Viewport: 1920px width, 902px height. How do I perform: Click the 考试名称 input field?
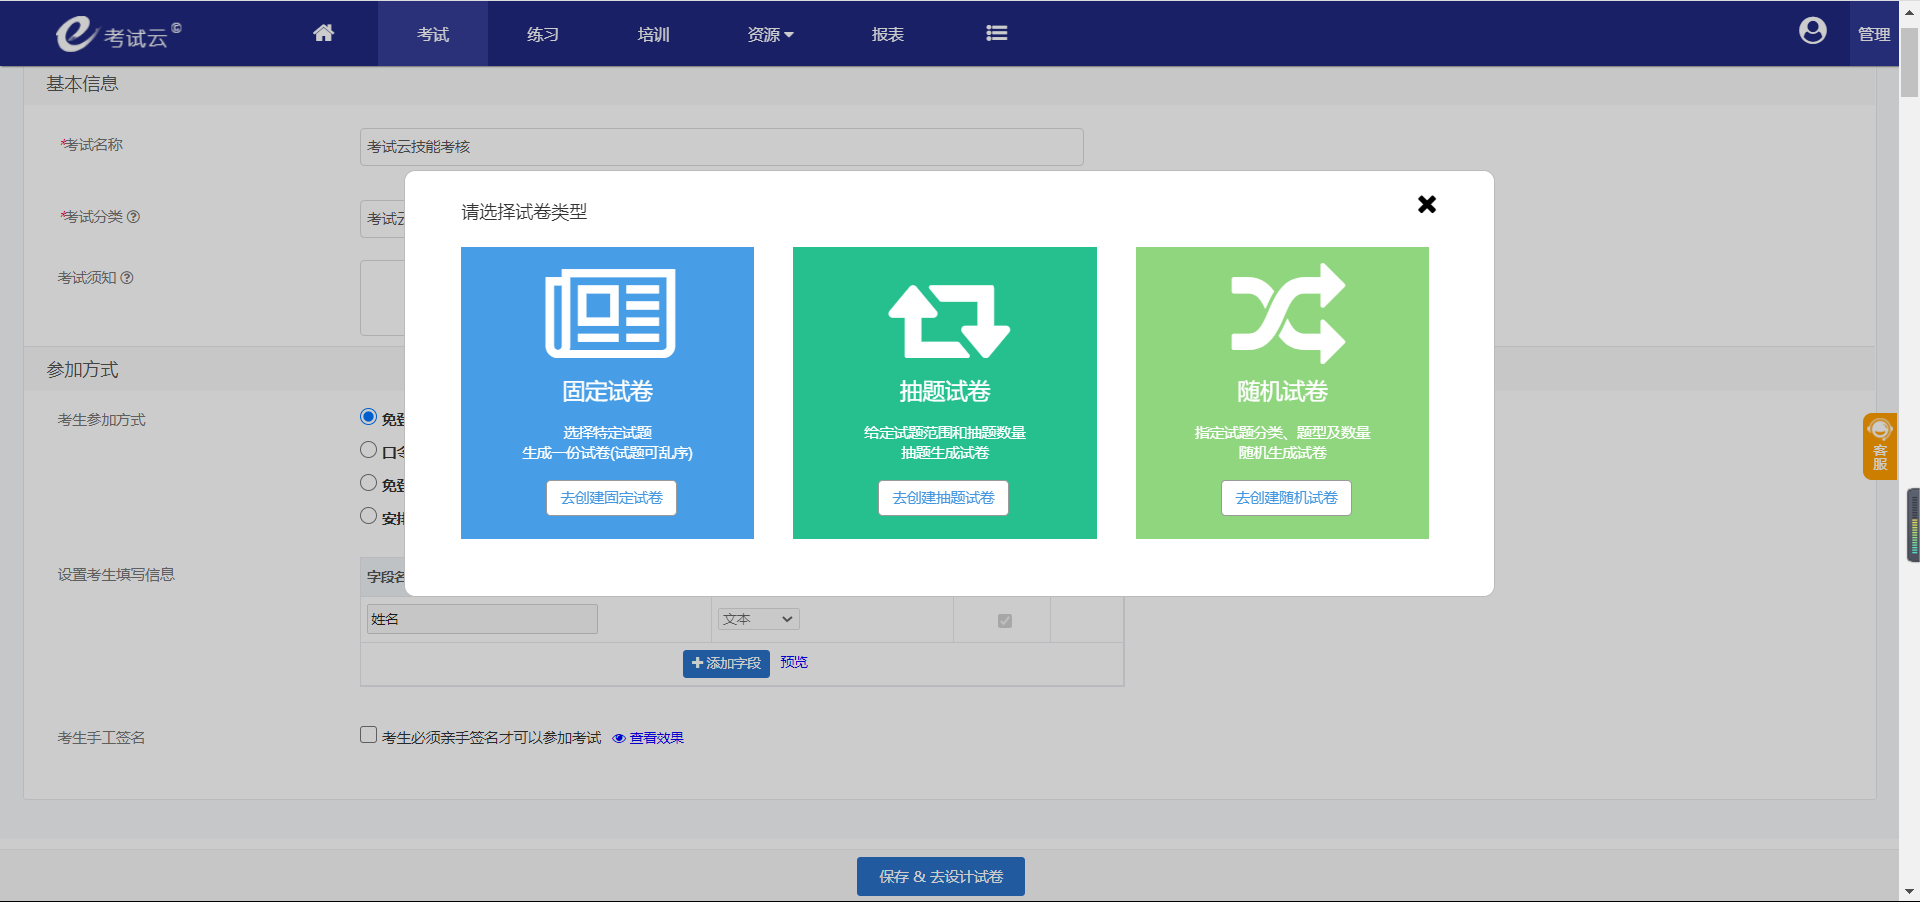click(721, 147)
